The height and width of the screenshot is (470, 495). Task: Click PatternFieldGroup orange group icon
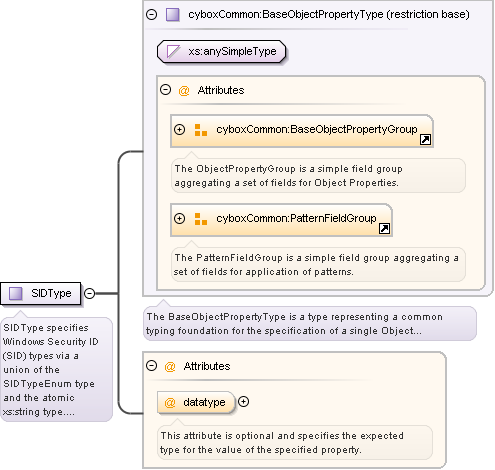[x=201, y=219]
